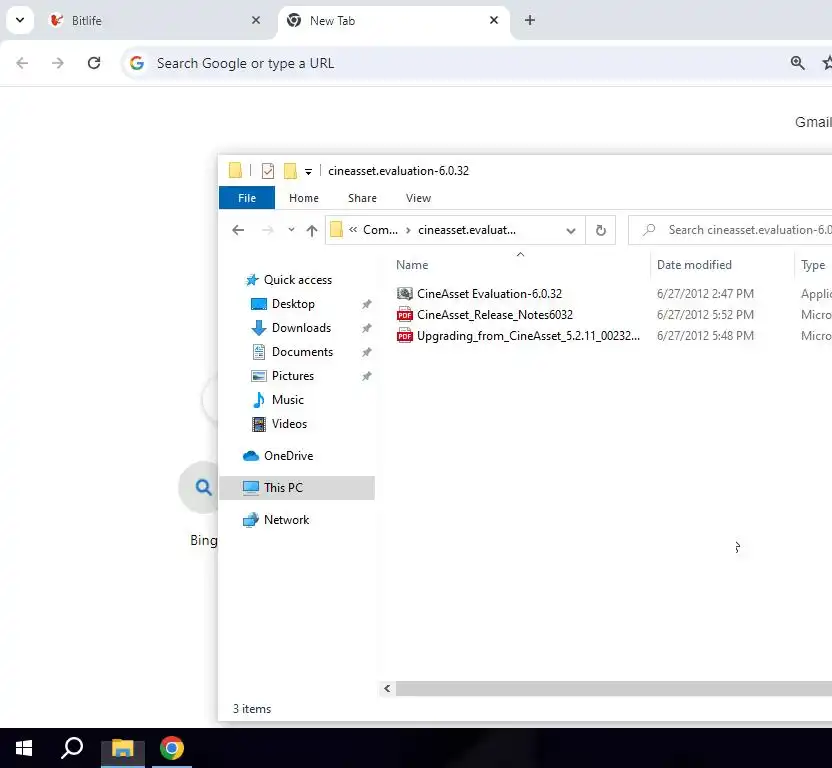Open a new Chrome tab
This screenshot has height=768, width=832.
(x=530, y=20)
